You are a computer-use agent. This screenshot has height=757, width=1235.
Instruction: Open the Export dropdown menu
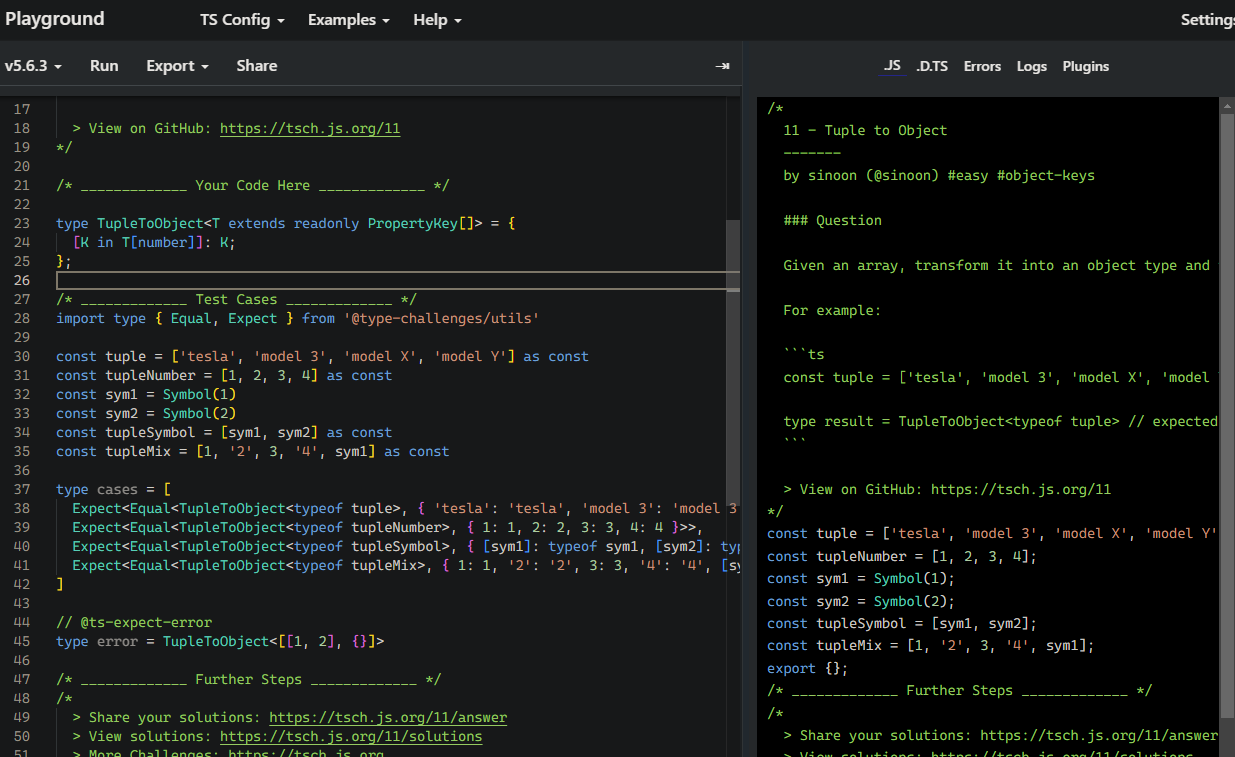pos(177,66)
